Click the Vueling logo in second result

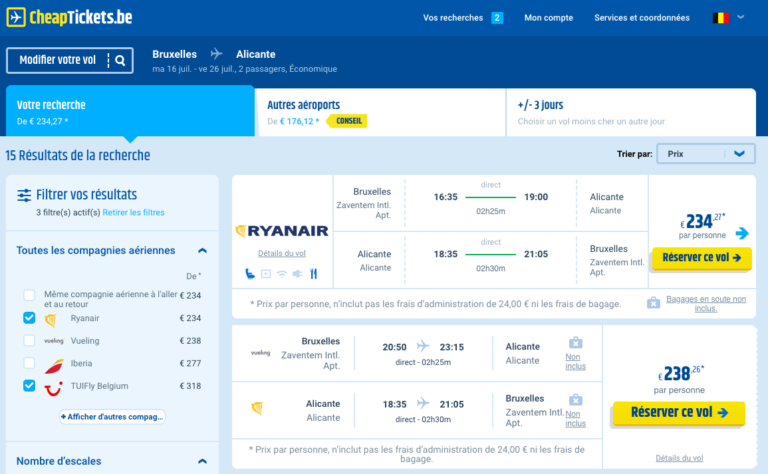260,353
